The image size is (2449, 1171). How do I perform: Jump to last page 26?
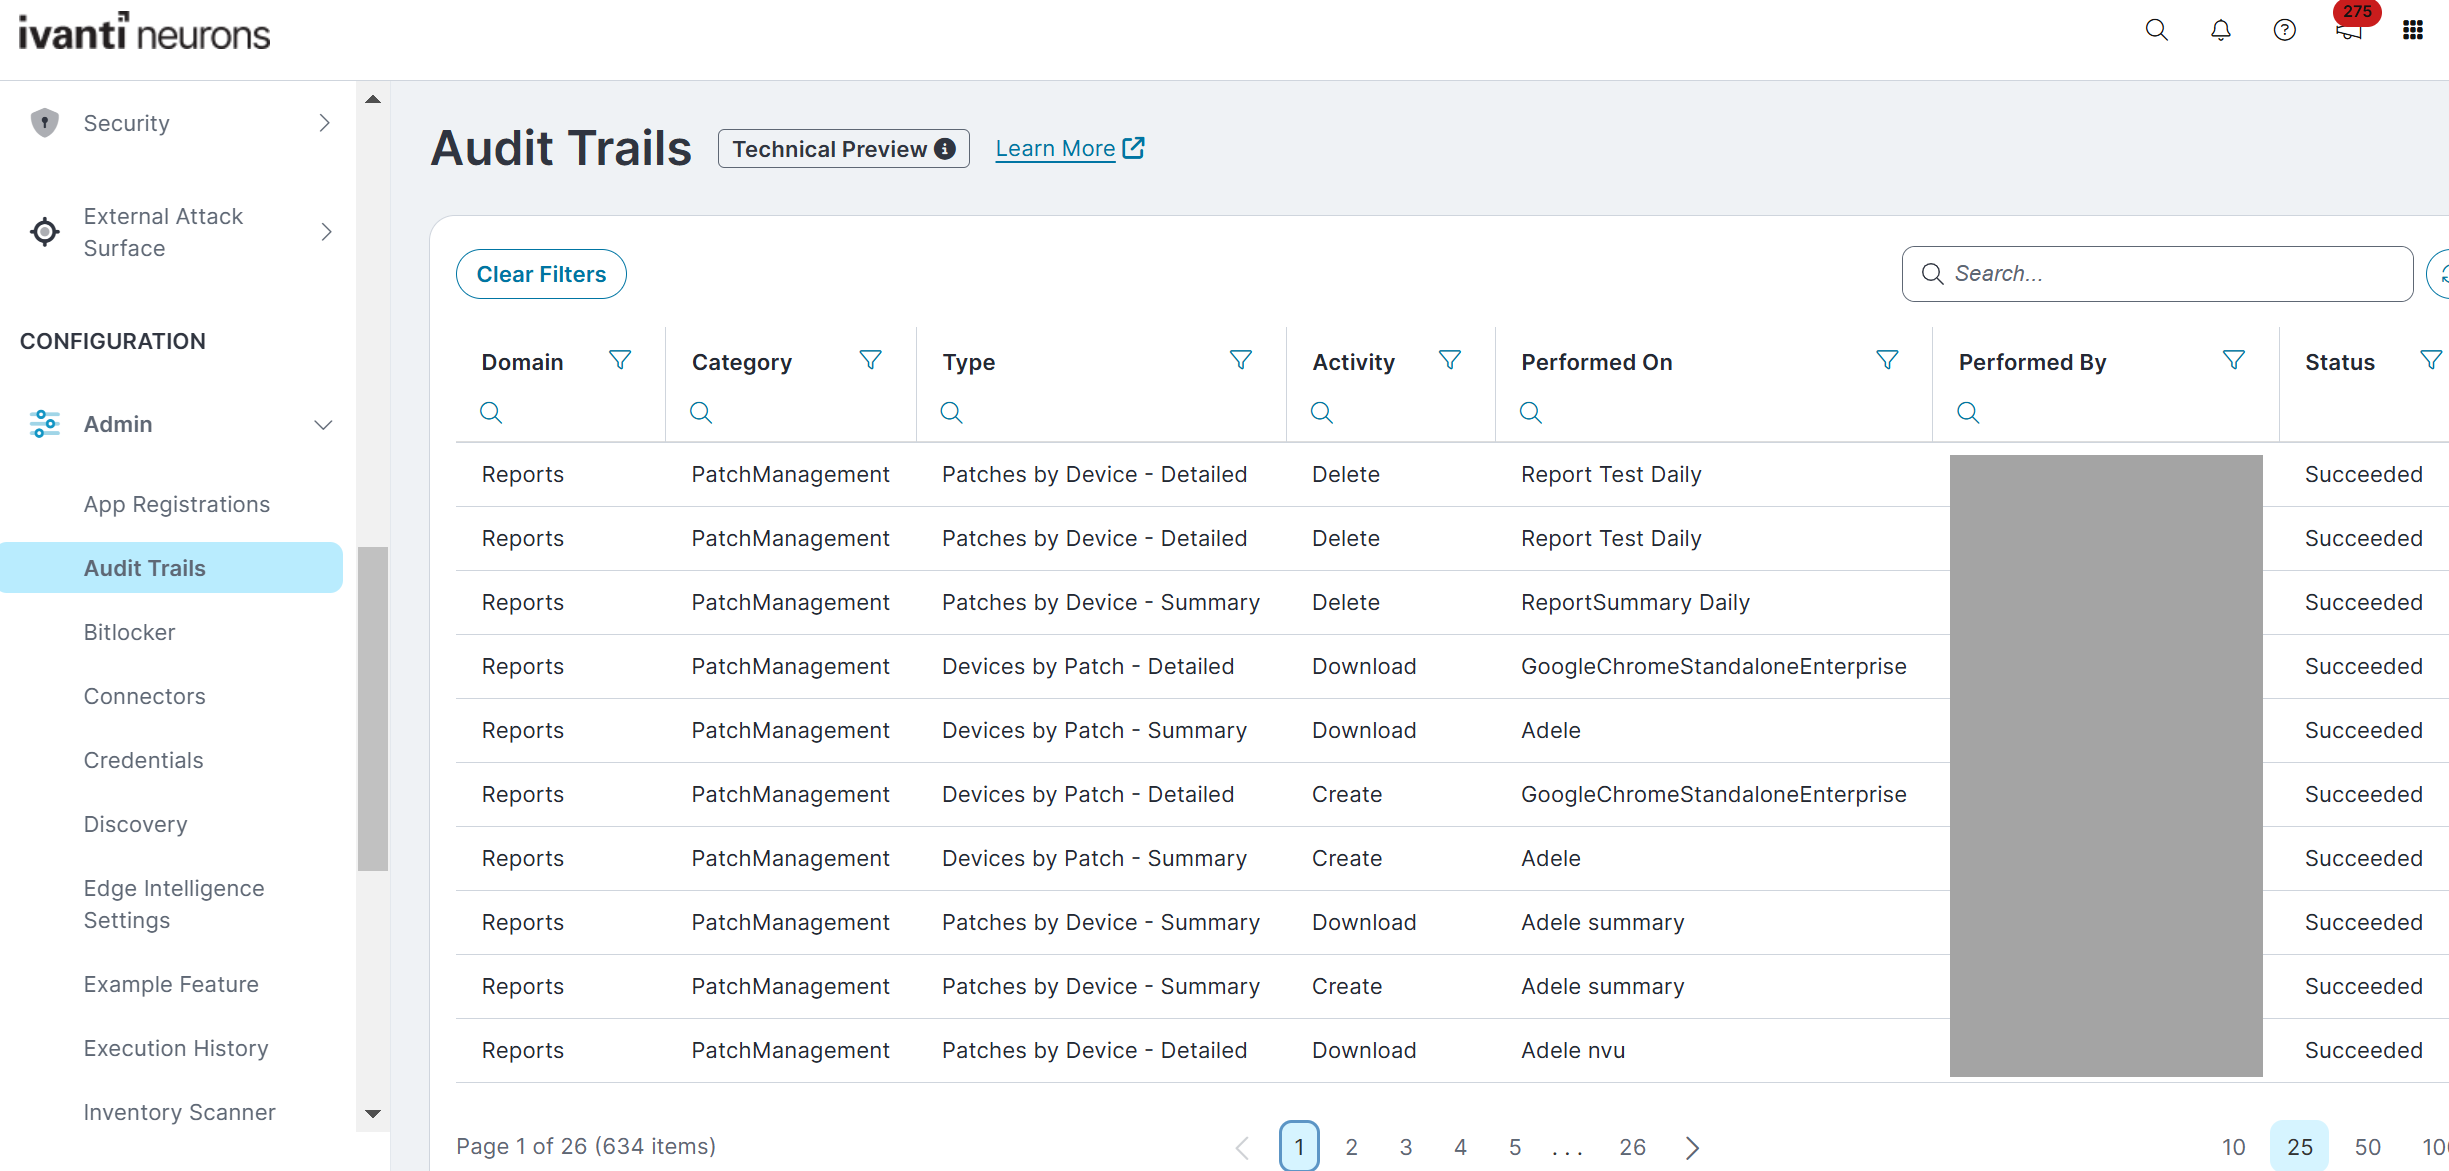1633,1147
